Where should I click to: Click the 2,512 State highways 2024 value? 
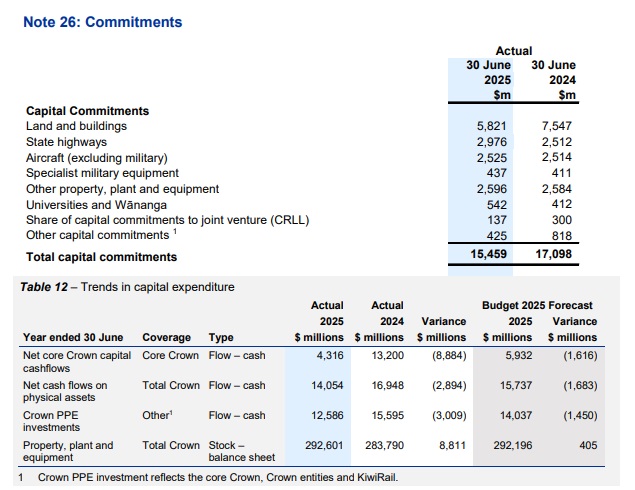[x=557, y=142]
